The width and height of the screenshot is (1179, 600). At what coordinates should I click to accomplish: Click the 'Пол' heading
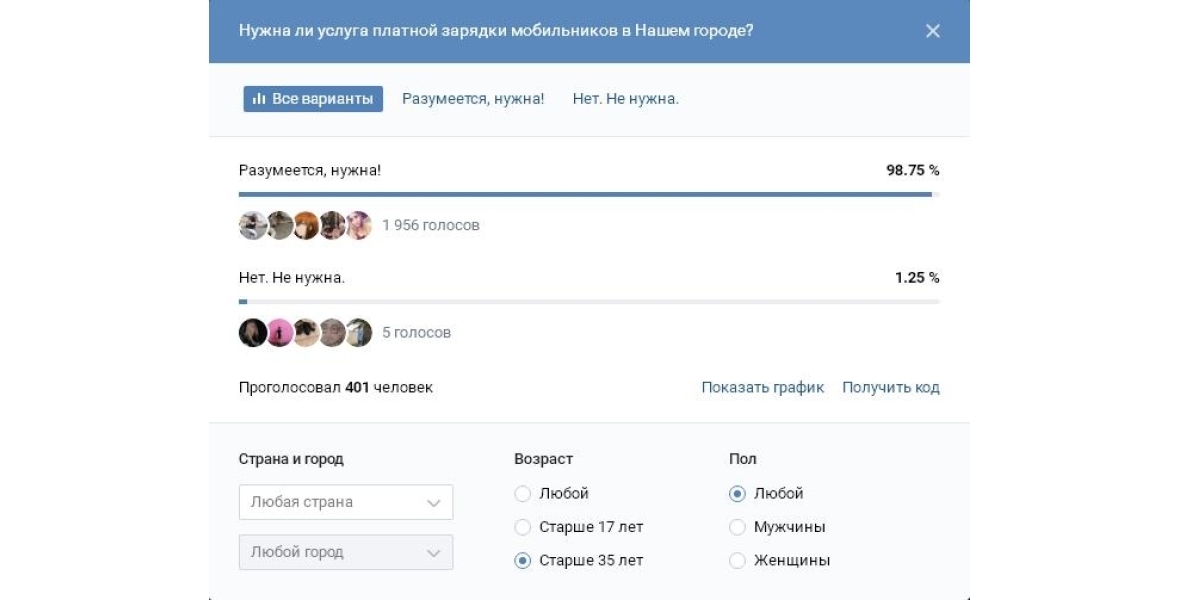(x=743, y=459)
